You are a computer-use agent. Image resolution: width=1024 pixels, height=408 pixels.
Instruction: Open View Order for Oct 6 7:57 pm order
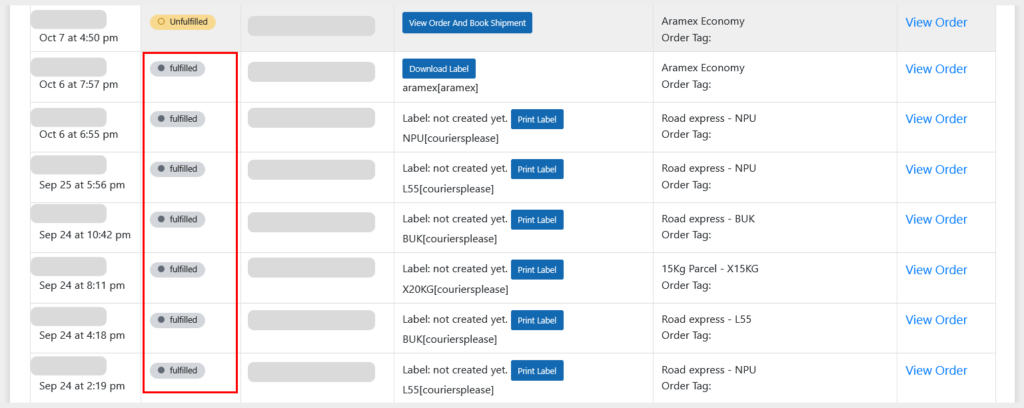click(936, 69)
